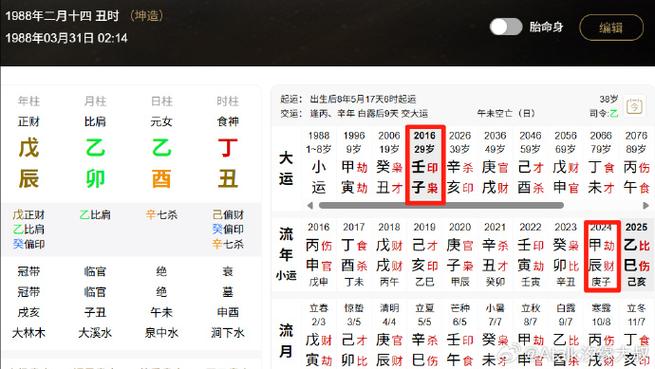Click the month branch 卯 character
The height and width of the screenshot is (369, 655).
(x=95, y=179)
